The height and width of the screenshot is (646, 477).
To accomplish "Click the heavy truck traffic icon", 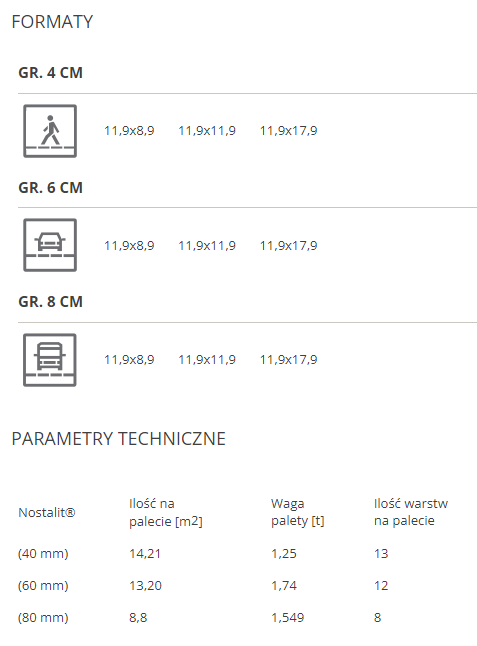I will point(50,360).
